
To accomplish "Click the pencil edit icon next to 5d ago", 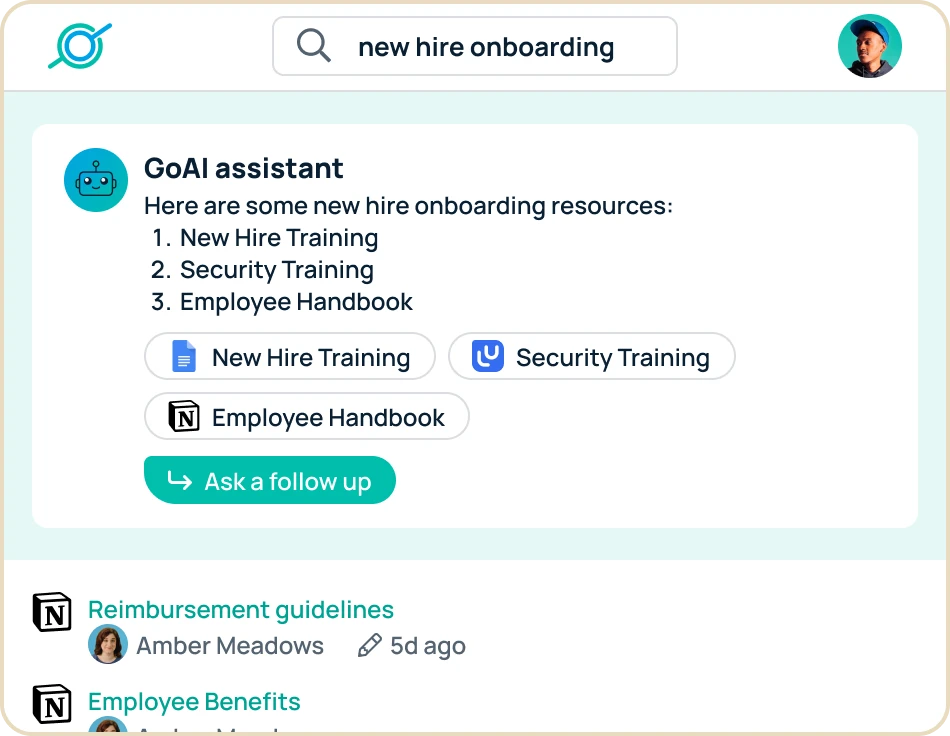I will 370,645.
